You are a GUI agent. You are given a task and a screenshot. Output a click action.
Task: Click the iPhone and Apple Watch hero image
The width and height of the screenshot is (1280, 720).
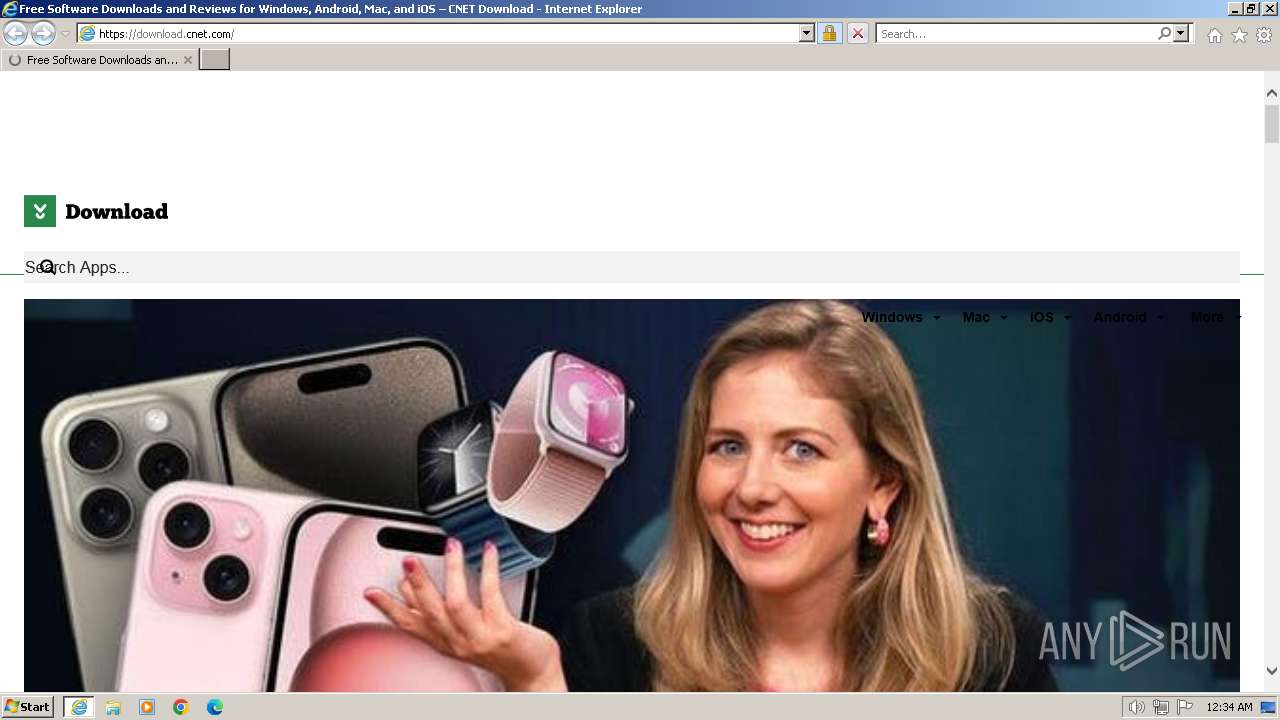point(632,495)
